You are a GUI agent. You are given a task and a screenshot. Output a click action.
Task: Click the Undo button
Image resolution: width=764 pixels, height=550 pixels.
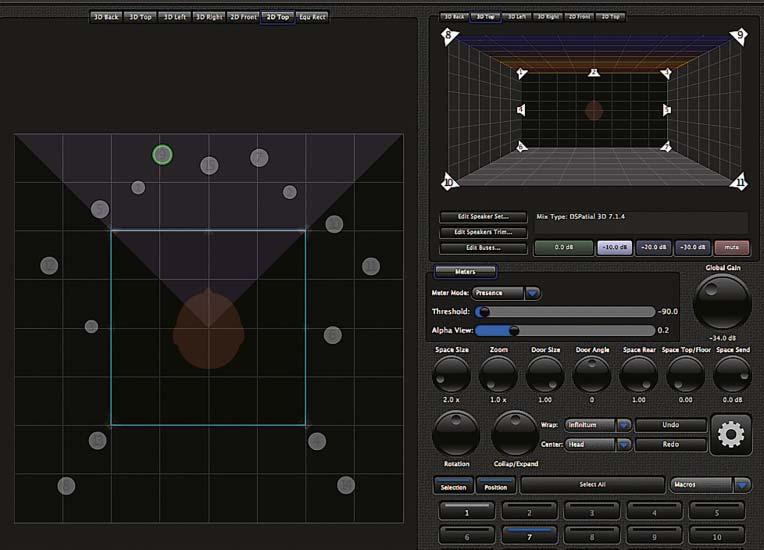click(670, 425)
